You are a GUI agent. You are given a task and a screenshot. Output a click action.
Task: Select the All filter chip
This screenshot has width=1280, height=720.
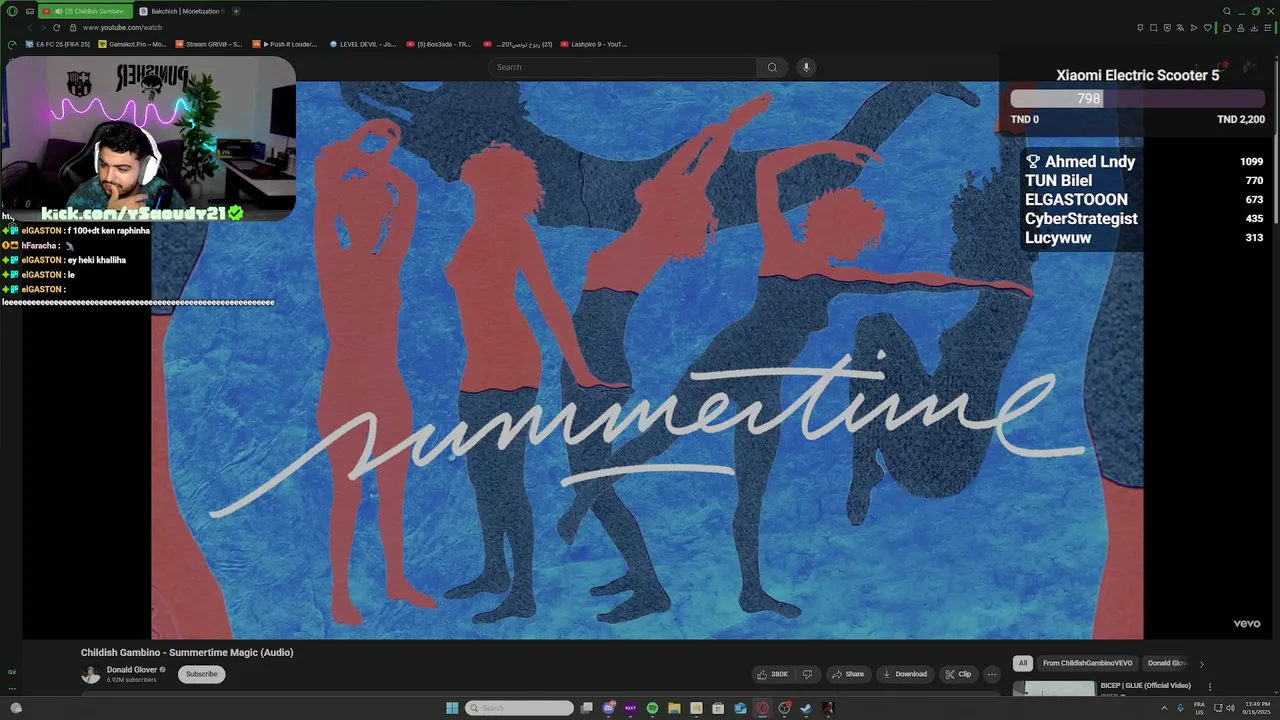(1022, 663)
